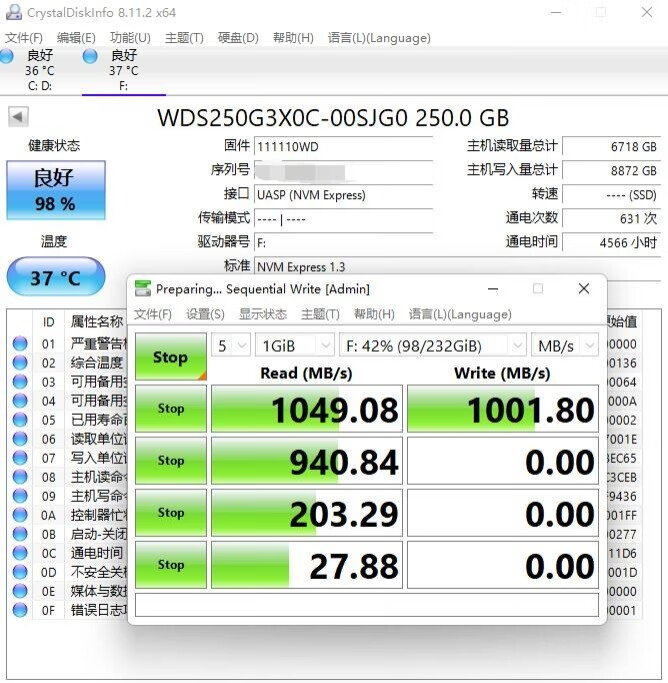Click Stop button beside 940.84 result
Screen dimensions: 668x683
click(171, 460)
